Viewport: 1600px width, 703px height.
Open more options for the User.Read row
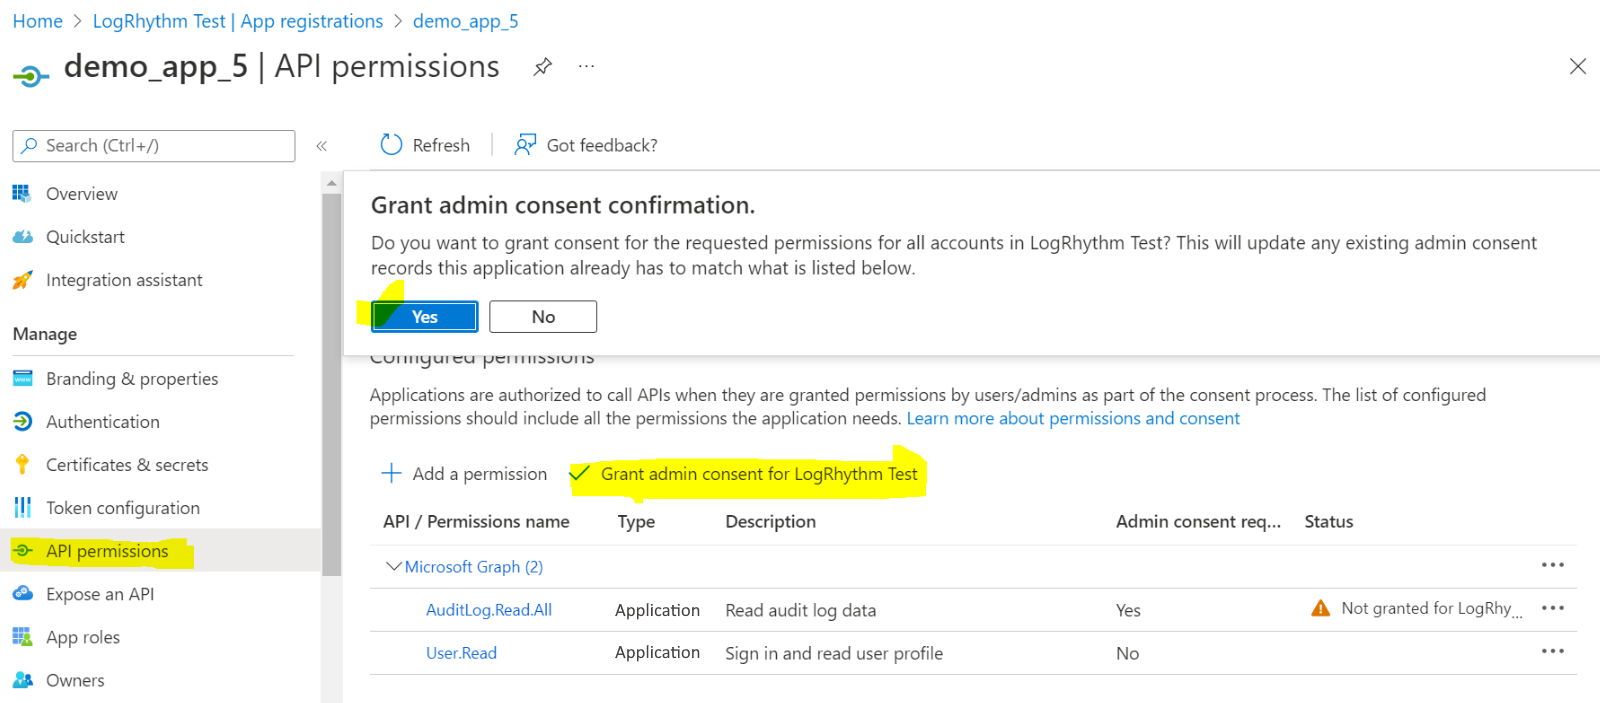tap(1552, 651)
